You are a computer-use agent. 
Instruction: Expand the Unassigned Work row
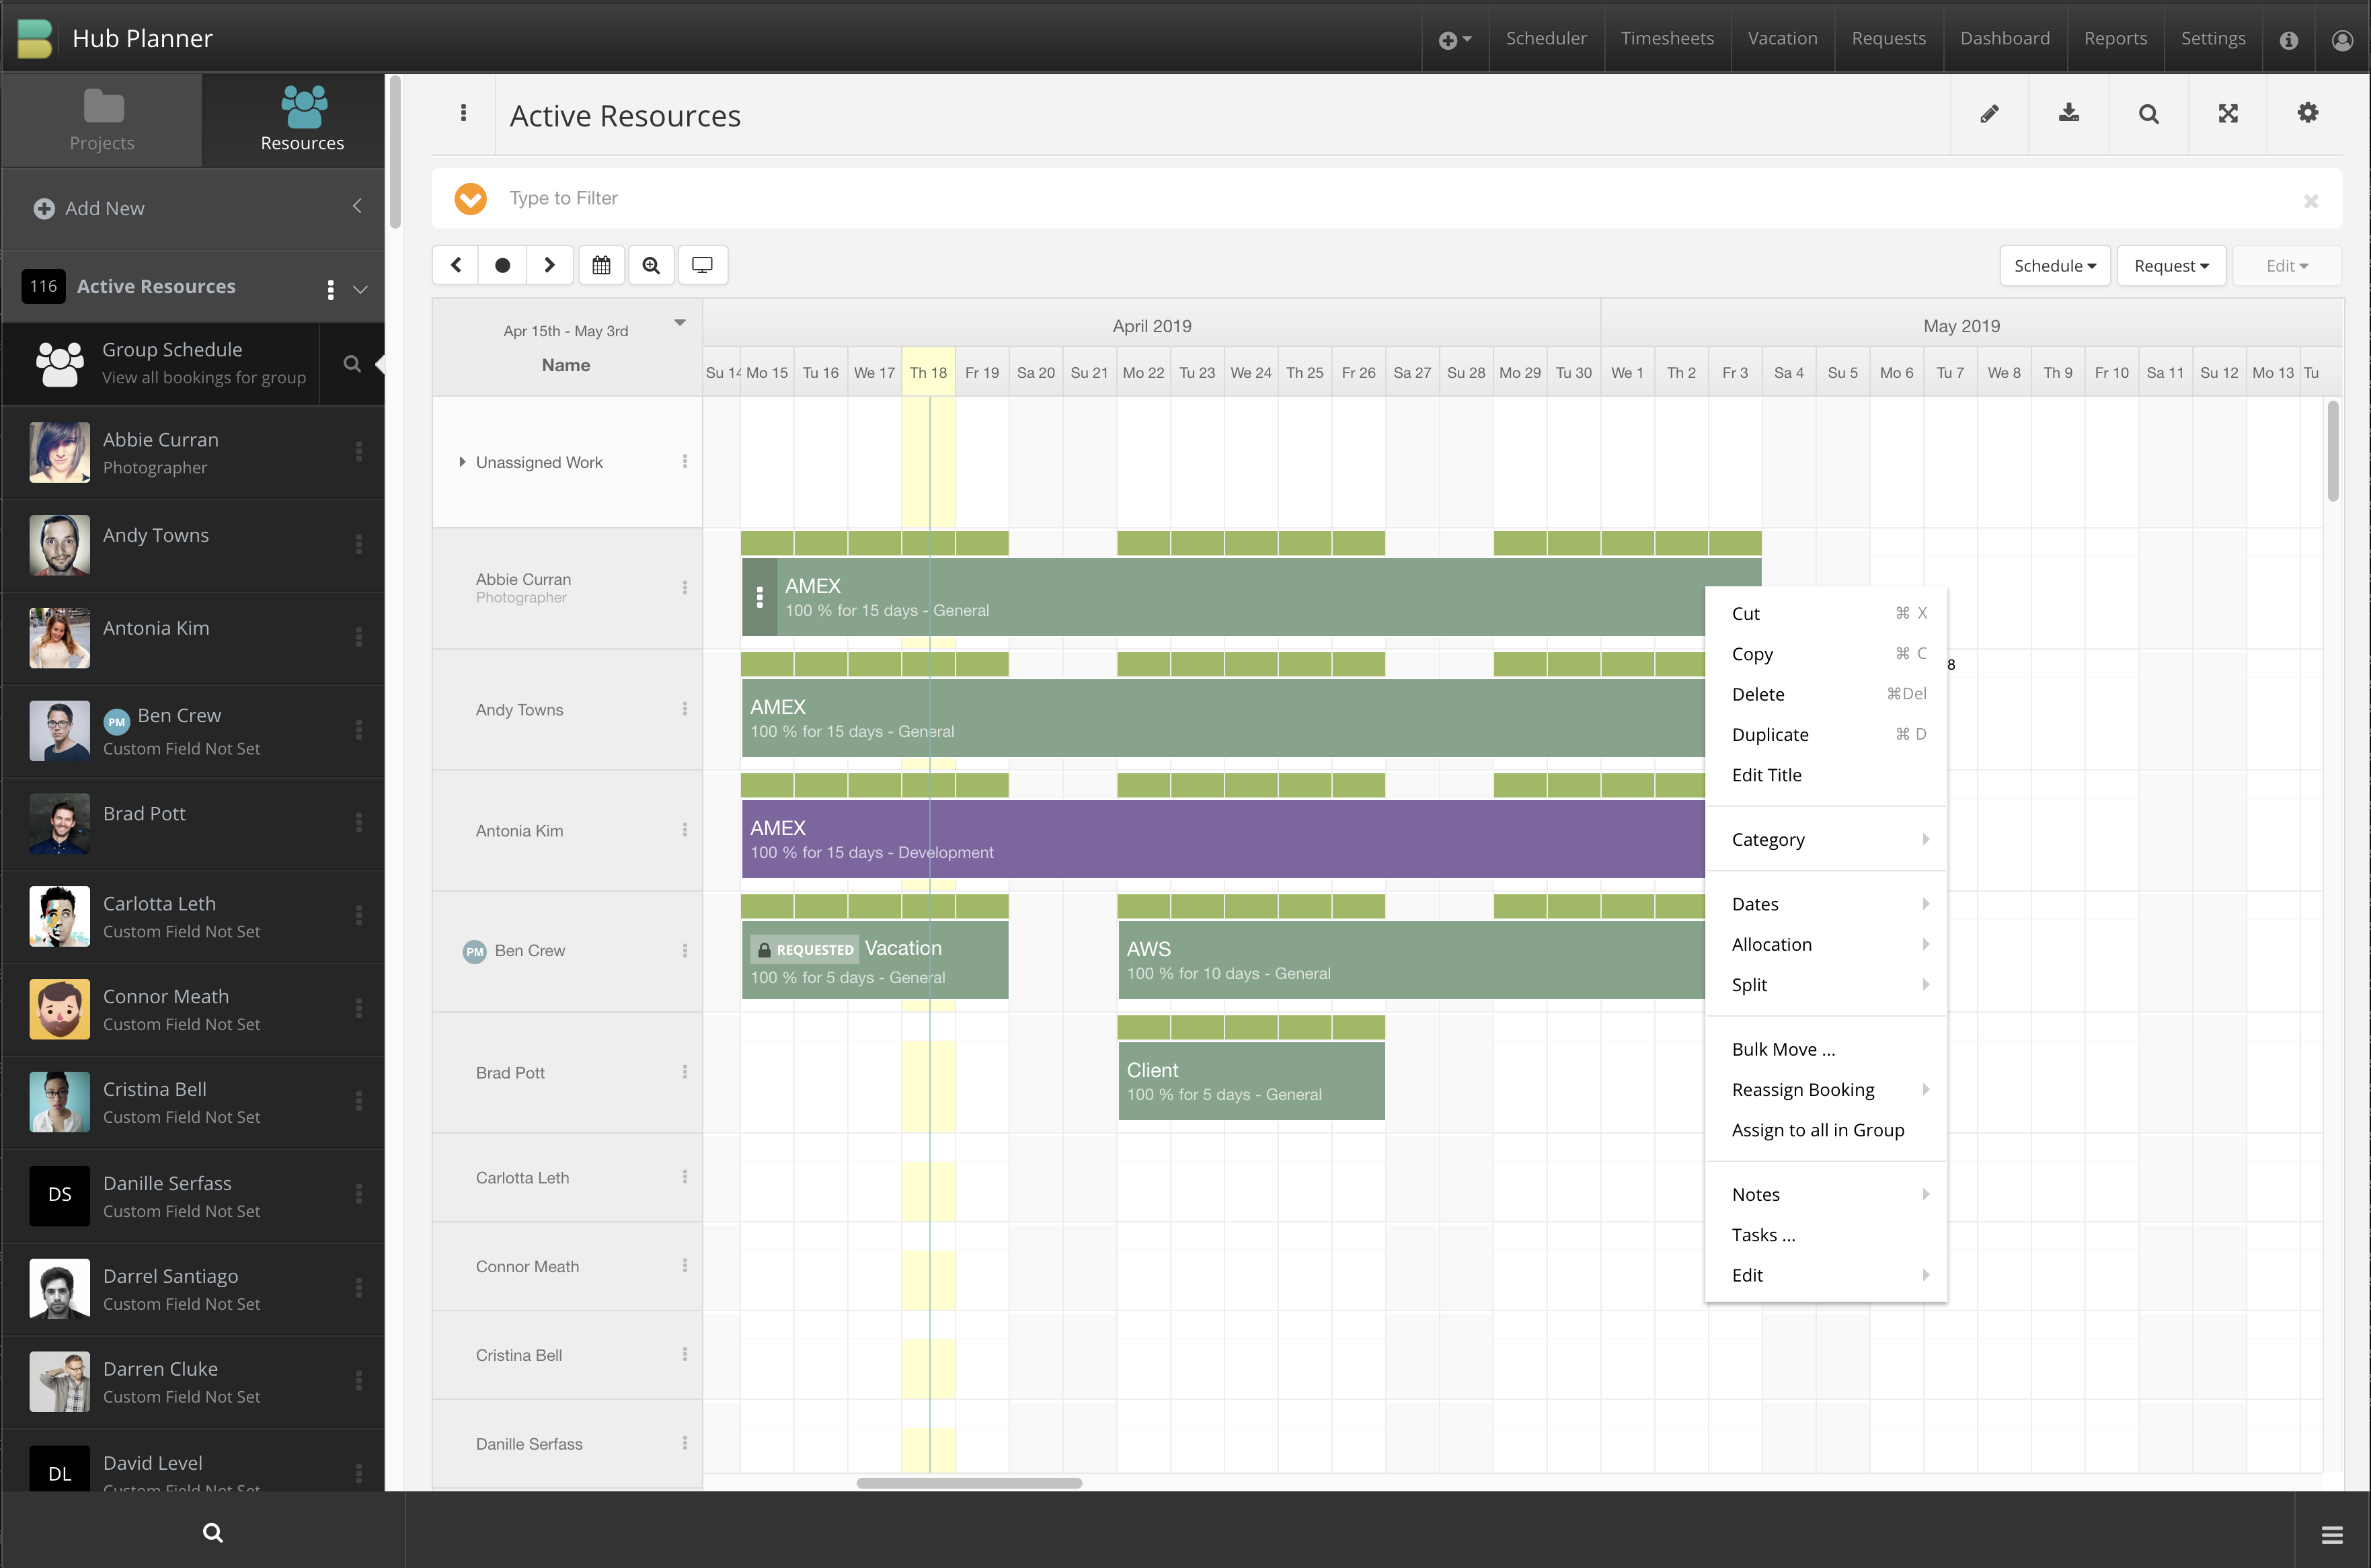463,461
